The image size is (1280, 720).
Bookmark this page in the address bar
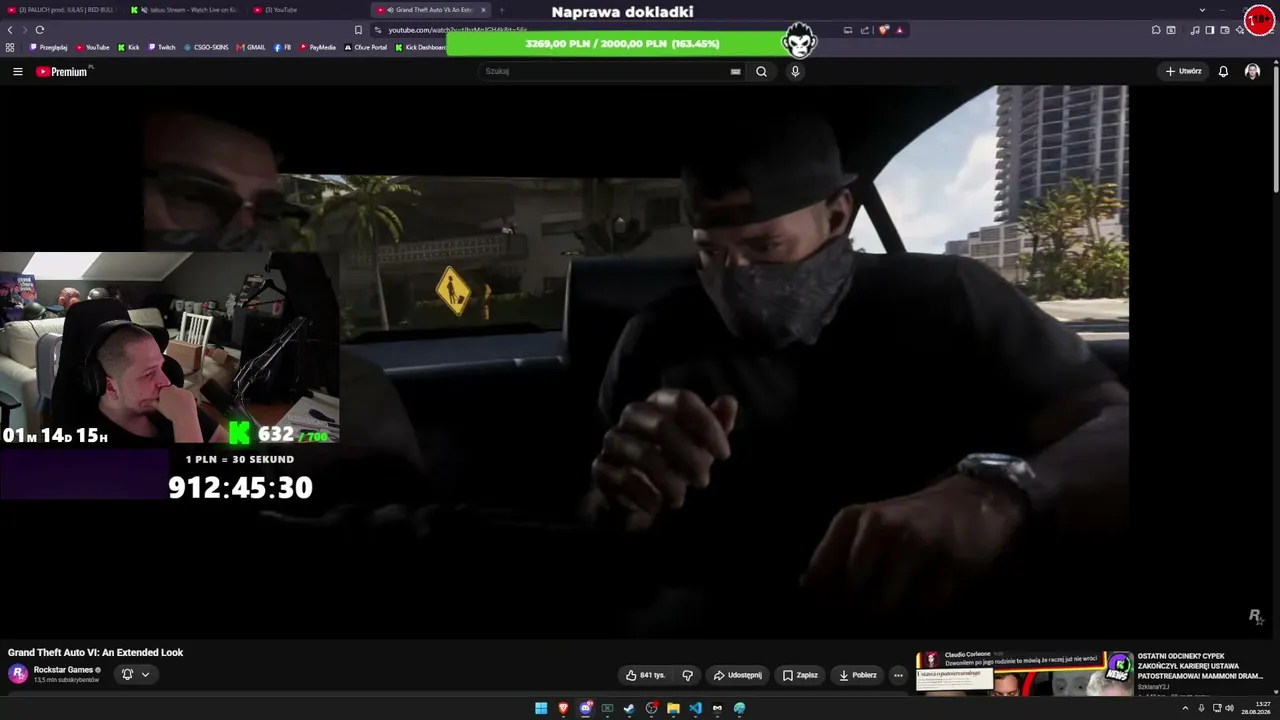tap(358, 30)
